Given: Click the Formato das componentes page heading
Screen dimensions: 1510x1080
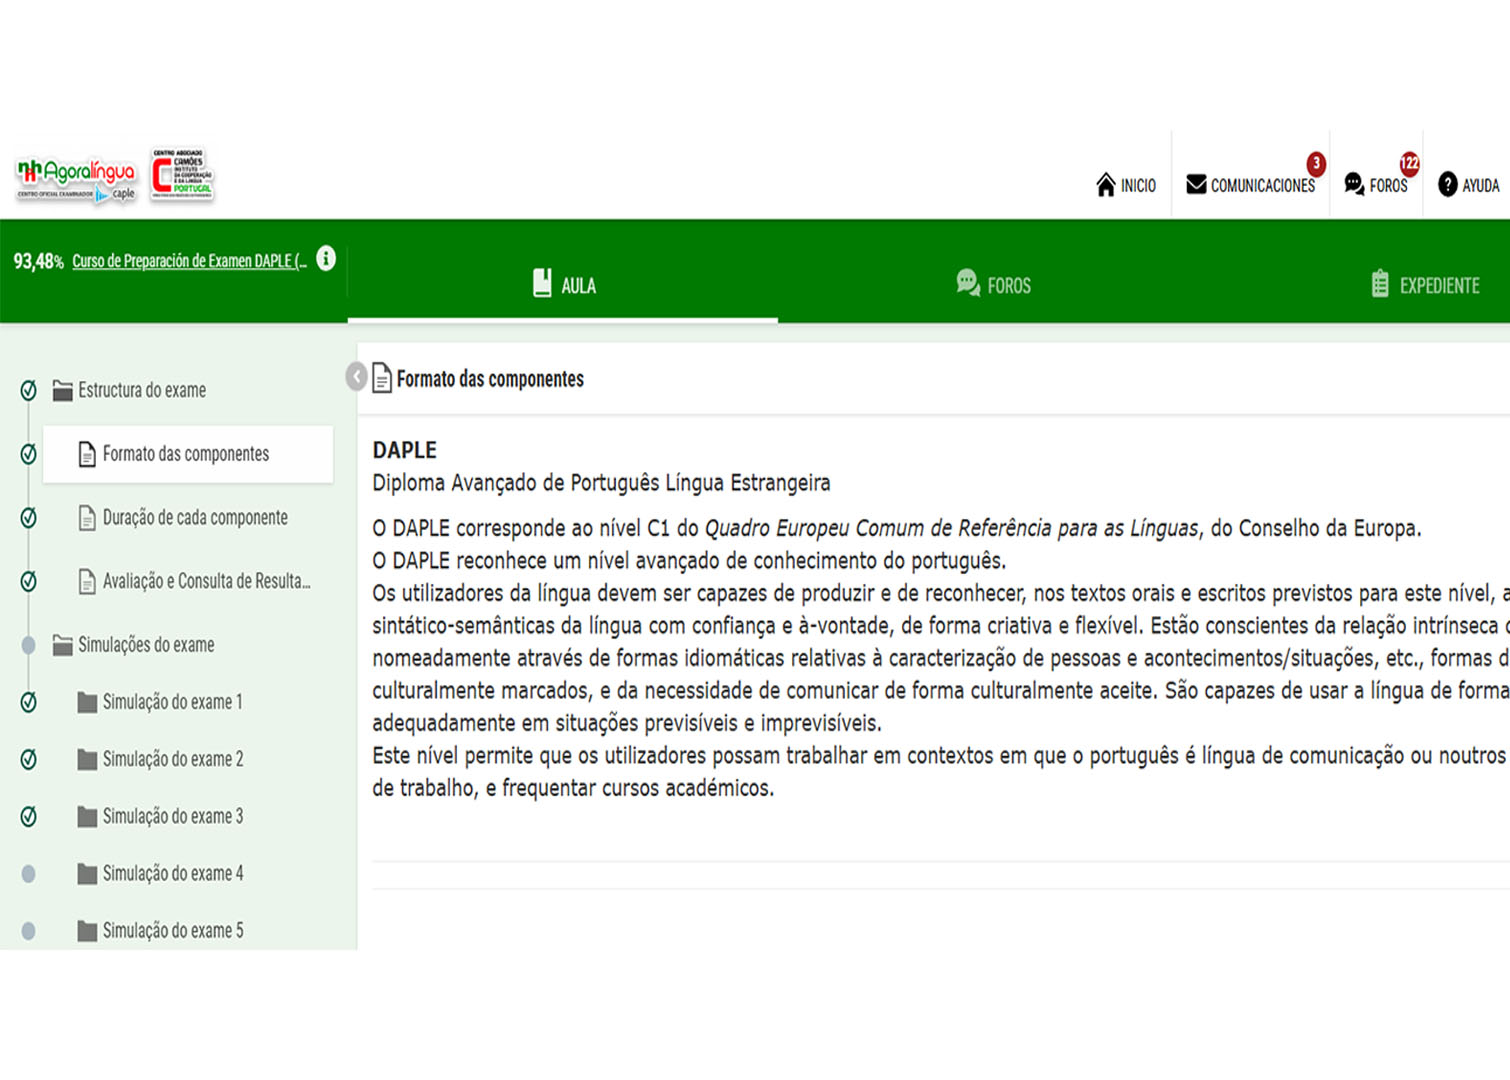Looking at the screenshot, I should 490,379.
